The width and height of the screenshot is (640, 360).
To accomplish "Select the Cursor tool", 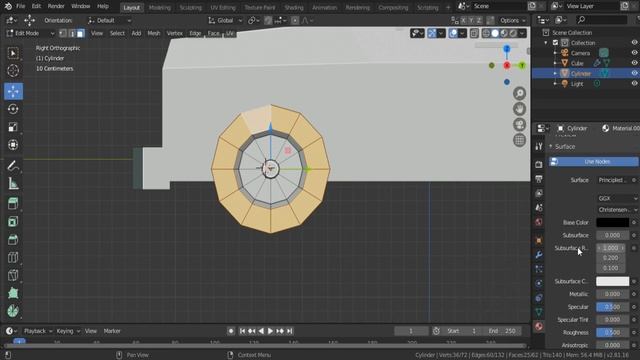I will pyautogui.click(x=13, y=71).
